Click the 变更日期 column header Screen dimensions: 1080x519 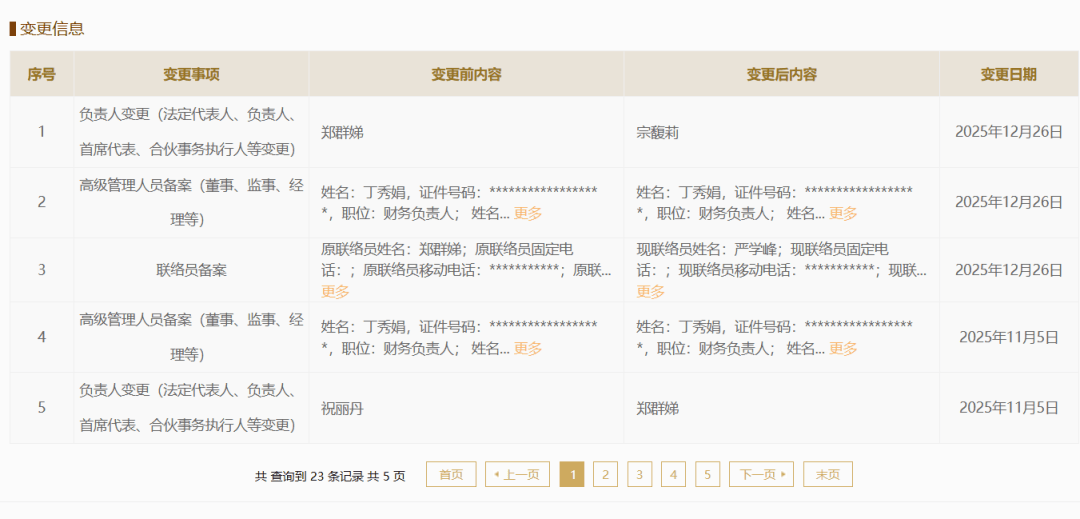click(x=1008, y=74)
